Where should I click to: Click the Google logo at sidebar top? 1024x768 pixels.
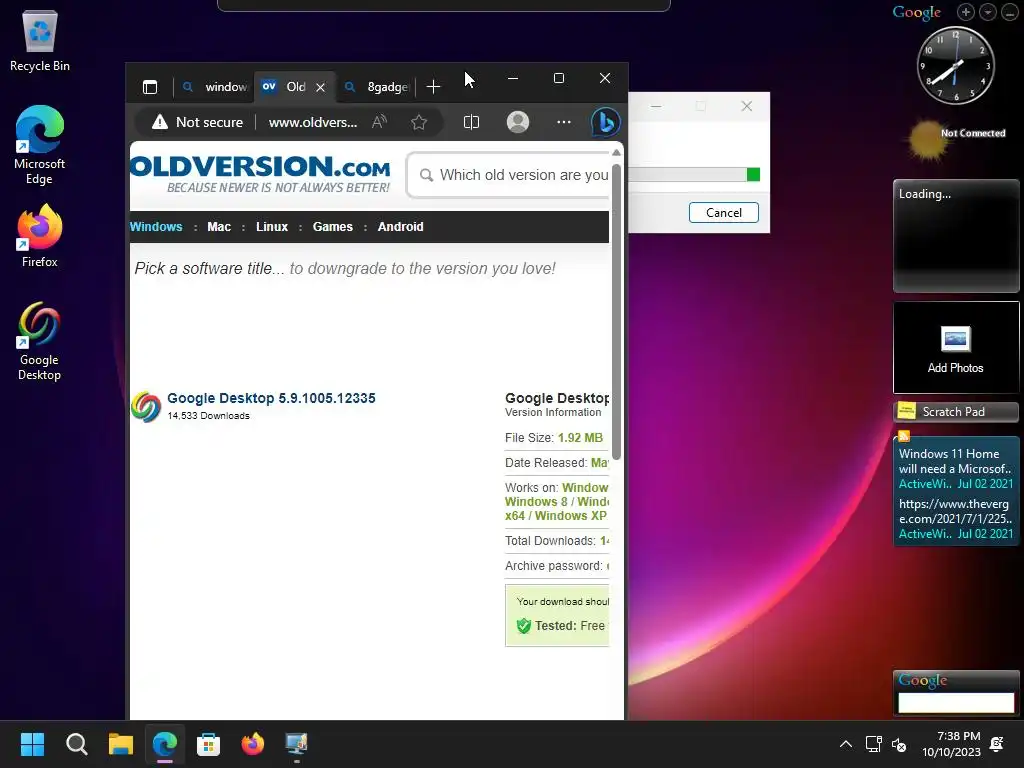[x=916, y=12]
